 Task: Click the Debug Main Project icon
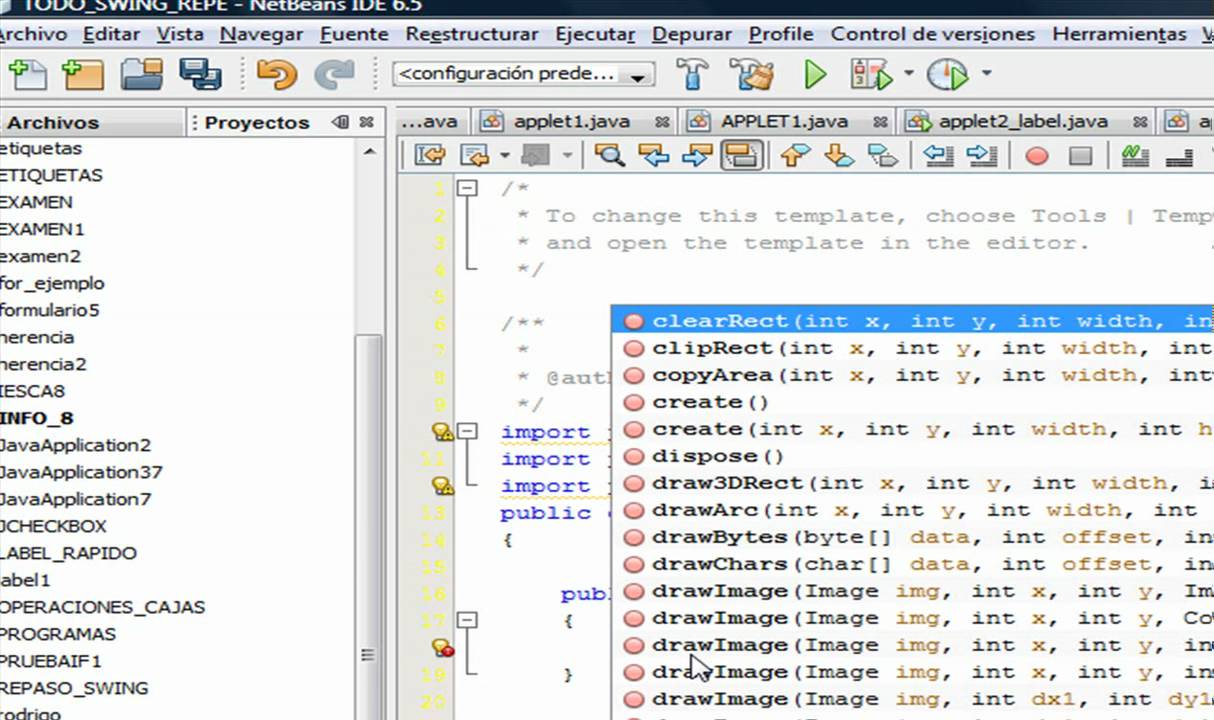click(870, 75)
